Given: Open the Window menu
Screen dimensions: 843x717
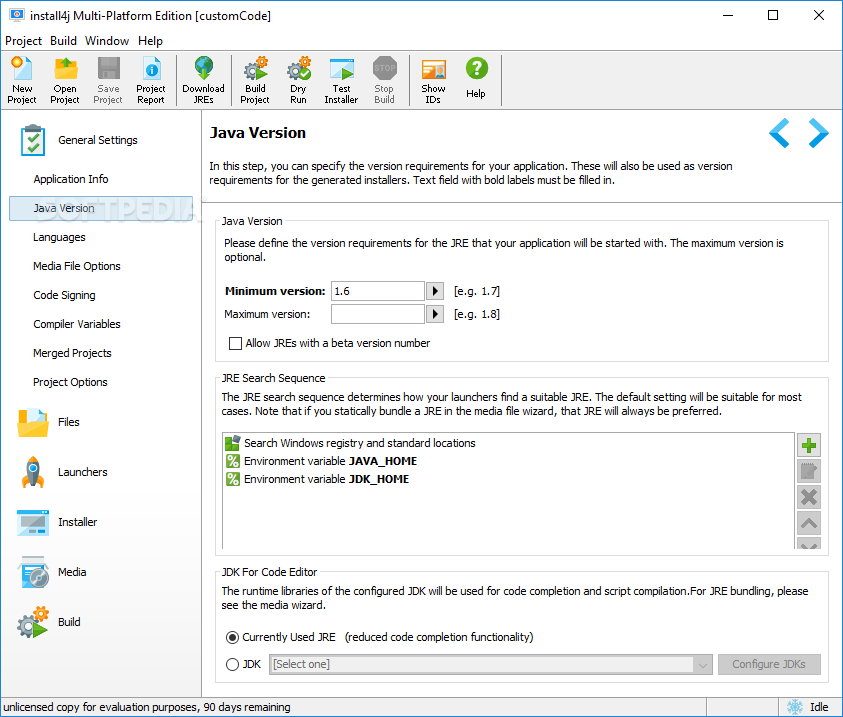Looking at the screenshot, I should point(107,41).
